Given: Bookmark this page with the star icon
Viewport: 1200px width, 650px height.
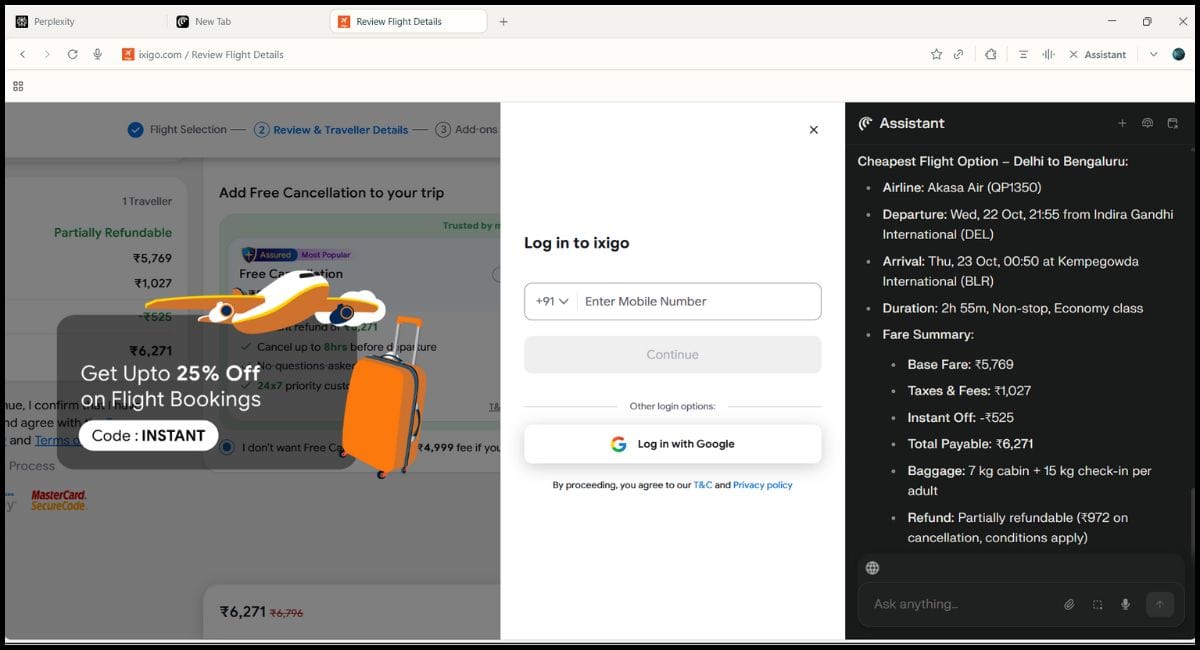Looking at the screenshot, I should click(936, 55).
